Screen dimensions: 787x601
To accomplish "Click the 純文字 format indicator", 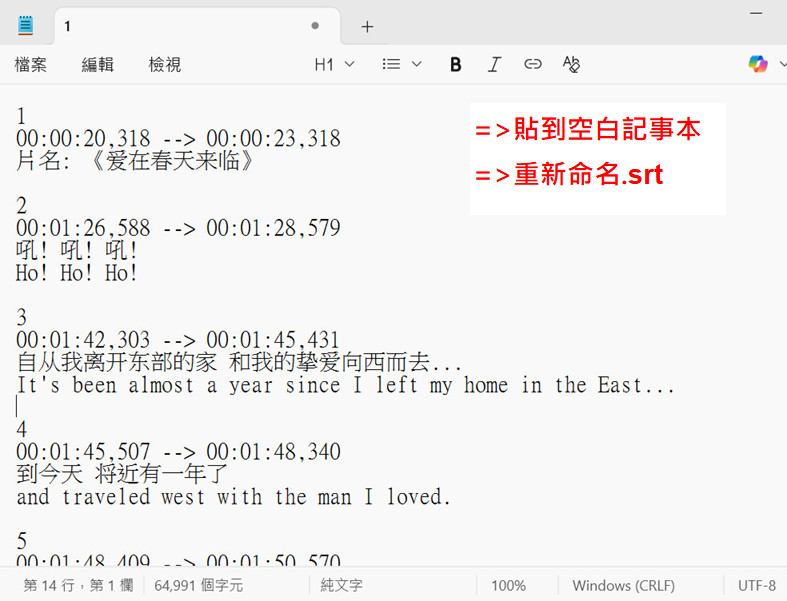I will tap(342, 585).
